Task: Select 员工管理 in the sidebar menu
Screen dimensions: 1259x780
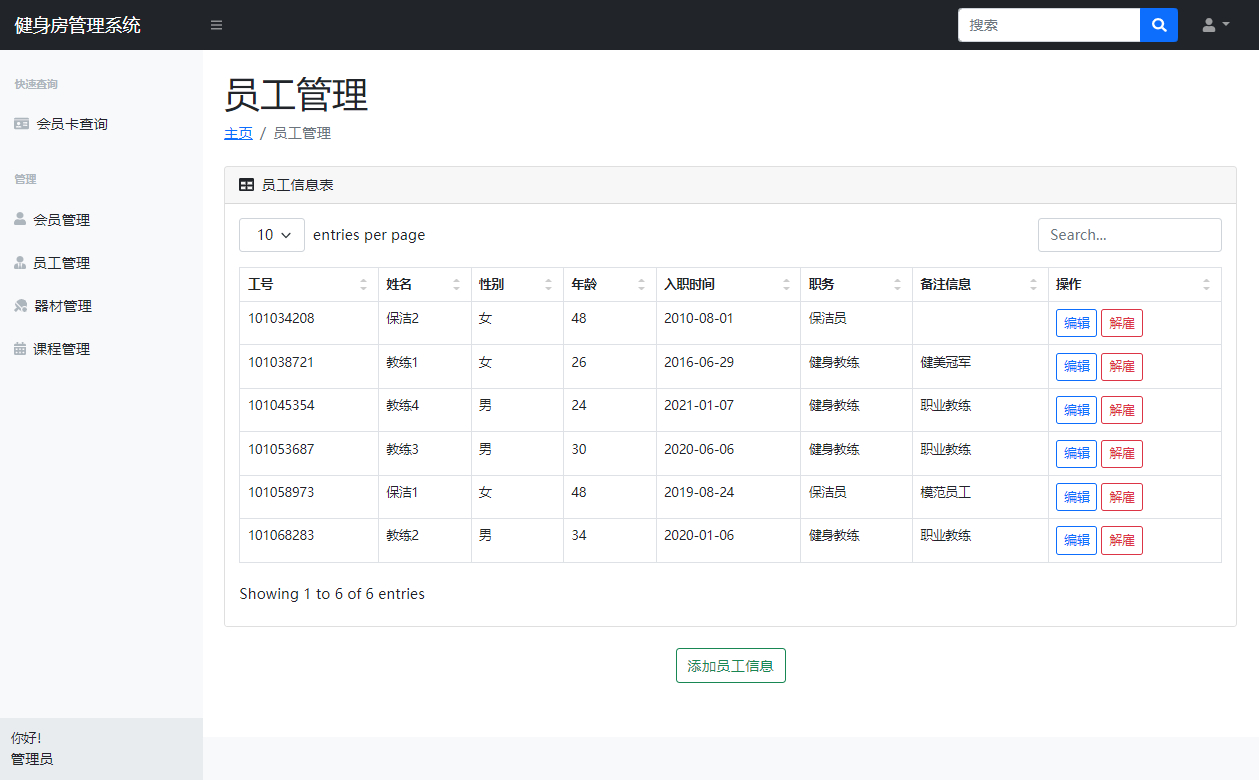Action: (62, 262)
